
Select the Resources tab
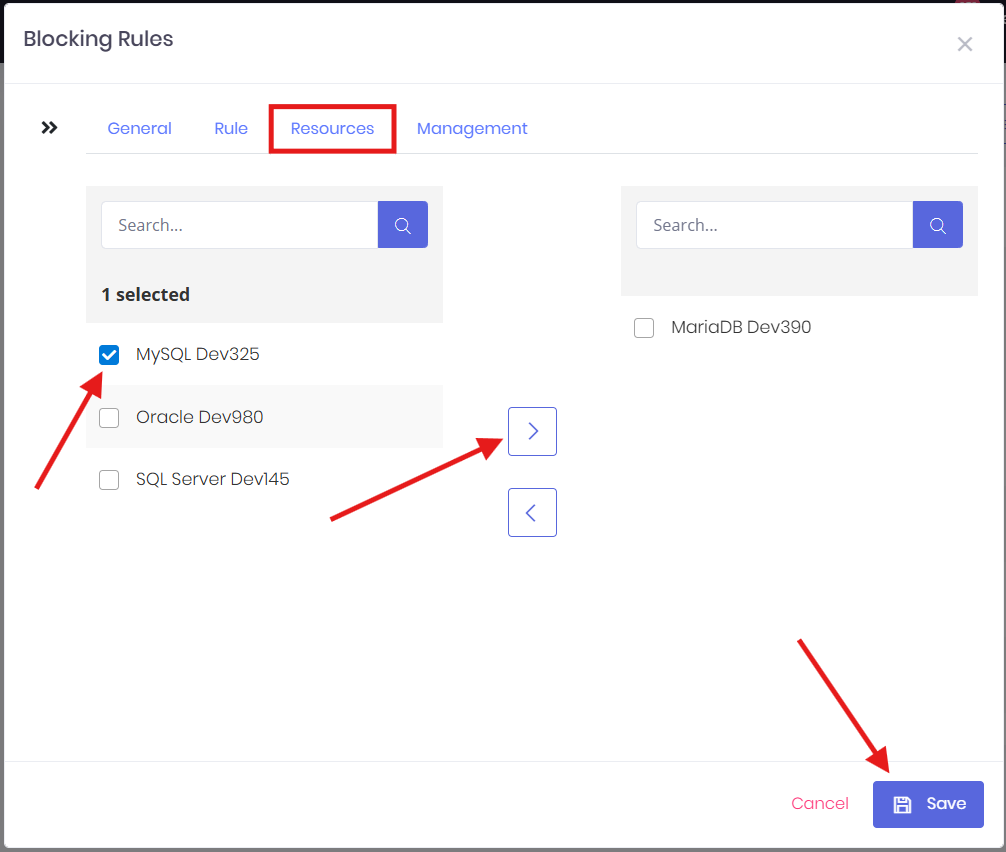[x=332, y=128]
